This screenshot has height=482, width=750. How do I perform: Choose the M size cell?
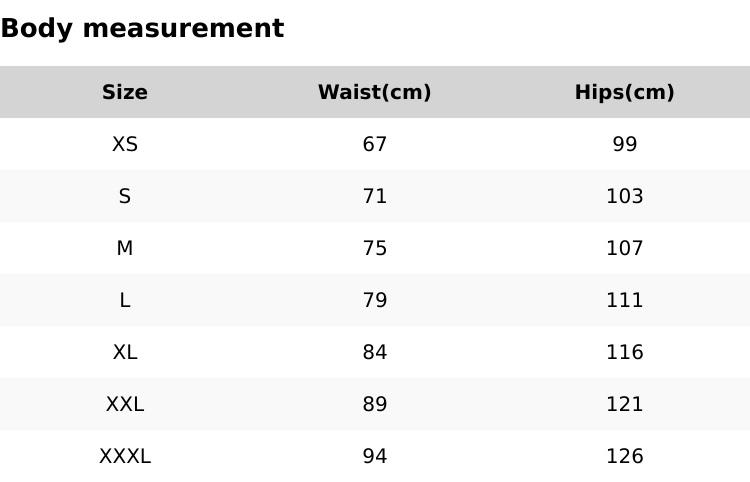[125, 249]
